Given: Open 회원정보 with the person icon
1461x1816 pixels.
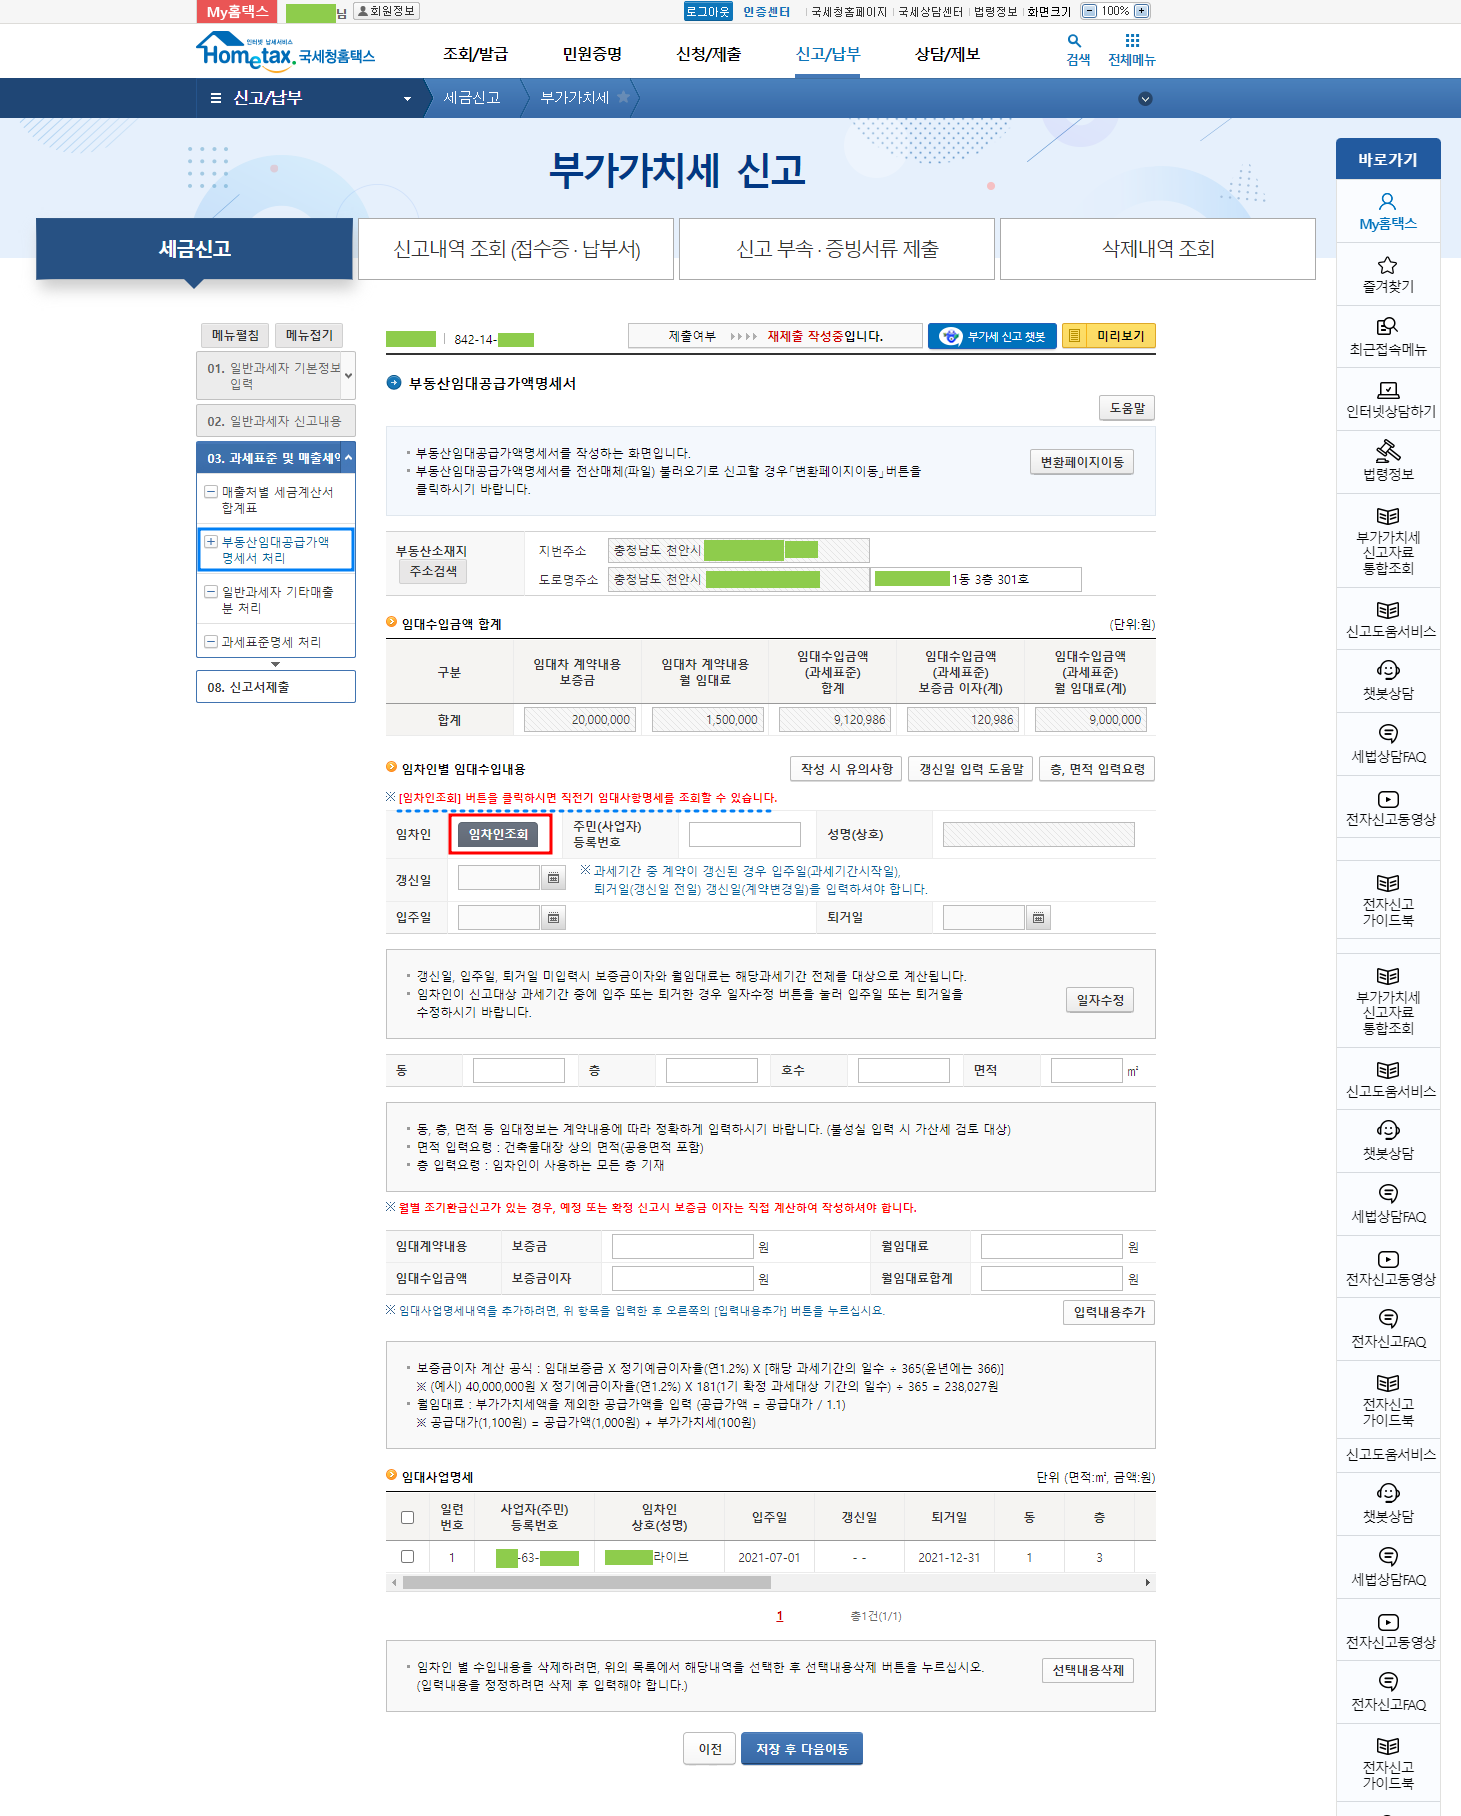Looking at the screenshot, I should pos(386,11).
